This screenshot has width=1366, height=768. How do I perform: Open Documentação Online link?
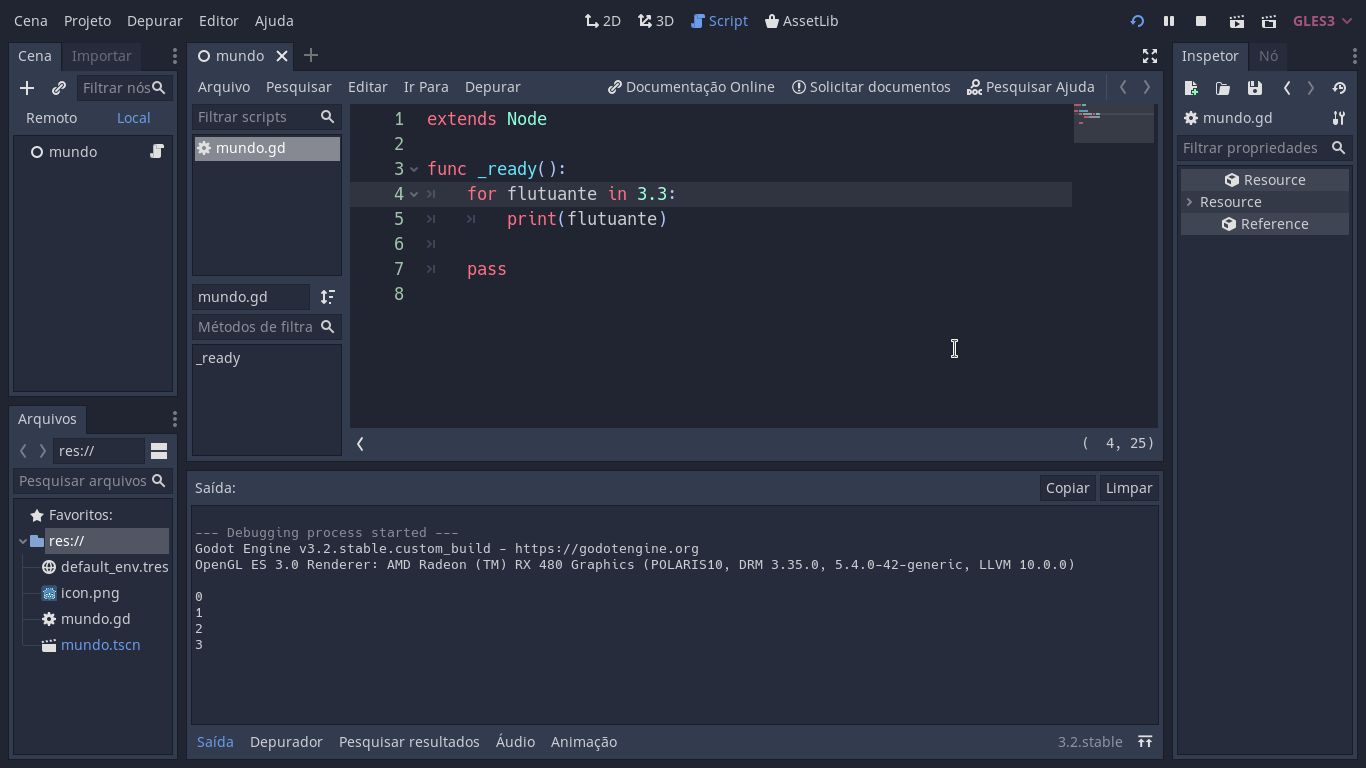pos(691,87)
